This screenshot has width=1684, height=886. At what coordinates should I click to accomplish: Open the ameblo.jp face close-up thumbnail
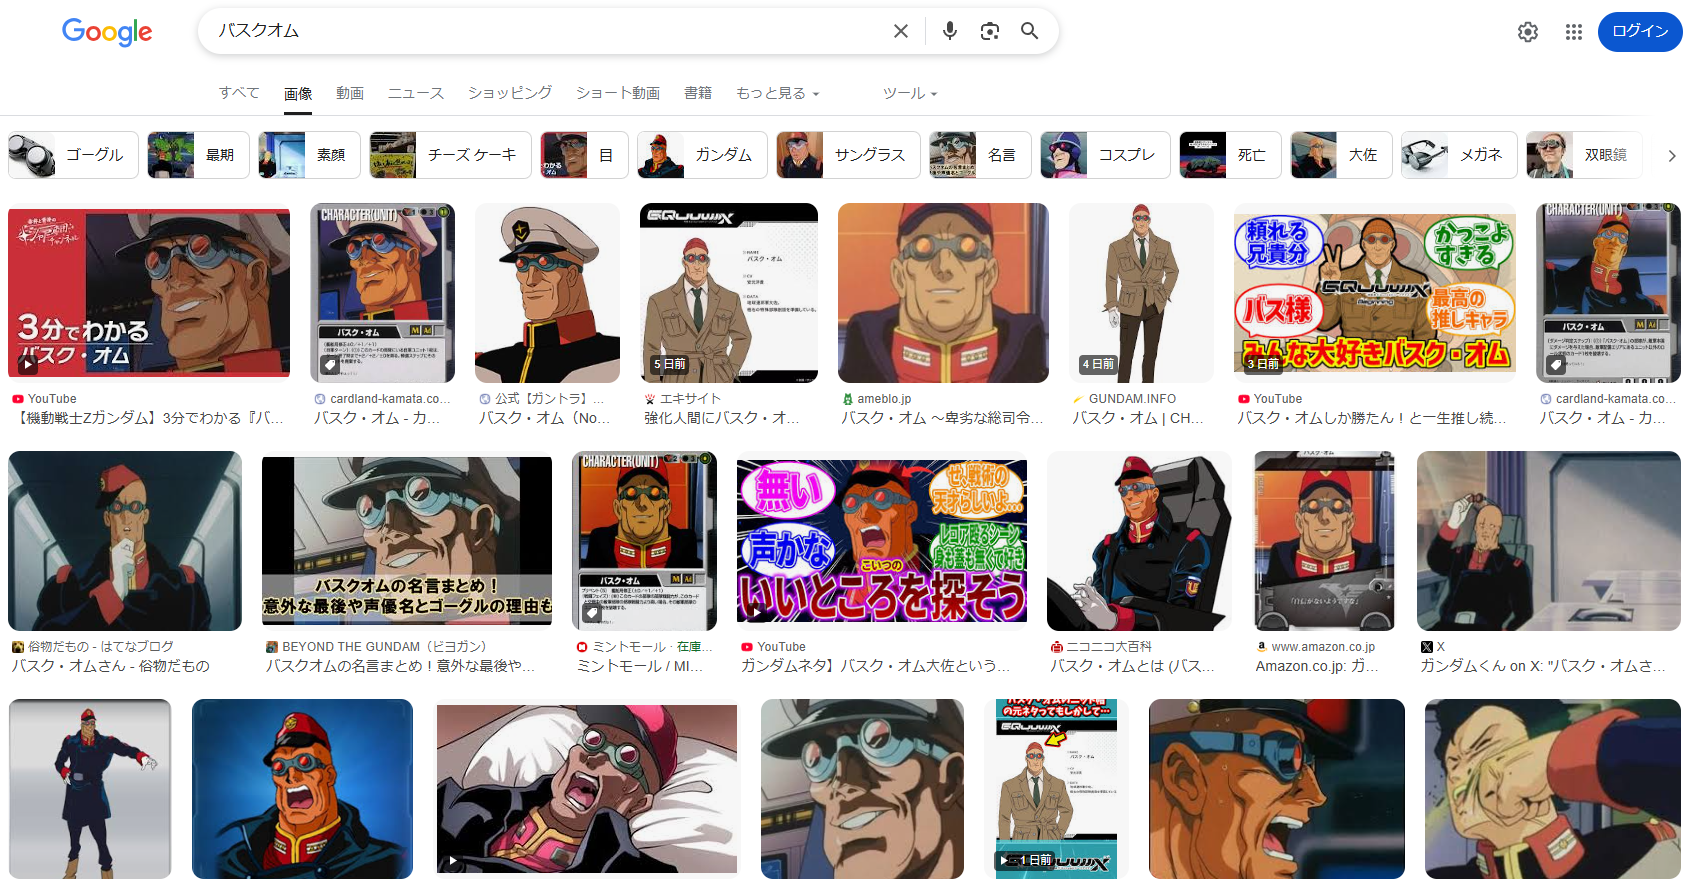click(x=943, y=293)
